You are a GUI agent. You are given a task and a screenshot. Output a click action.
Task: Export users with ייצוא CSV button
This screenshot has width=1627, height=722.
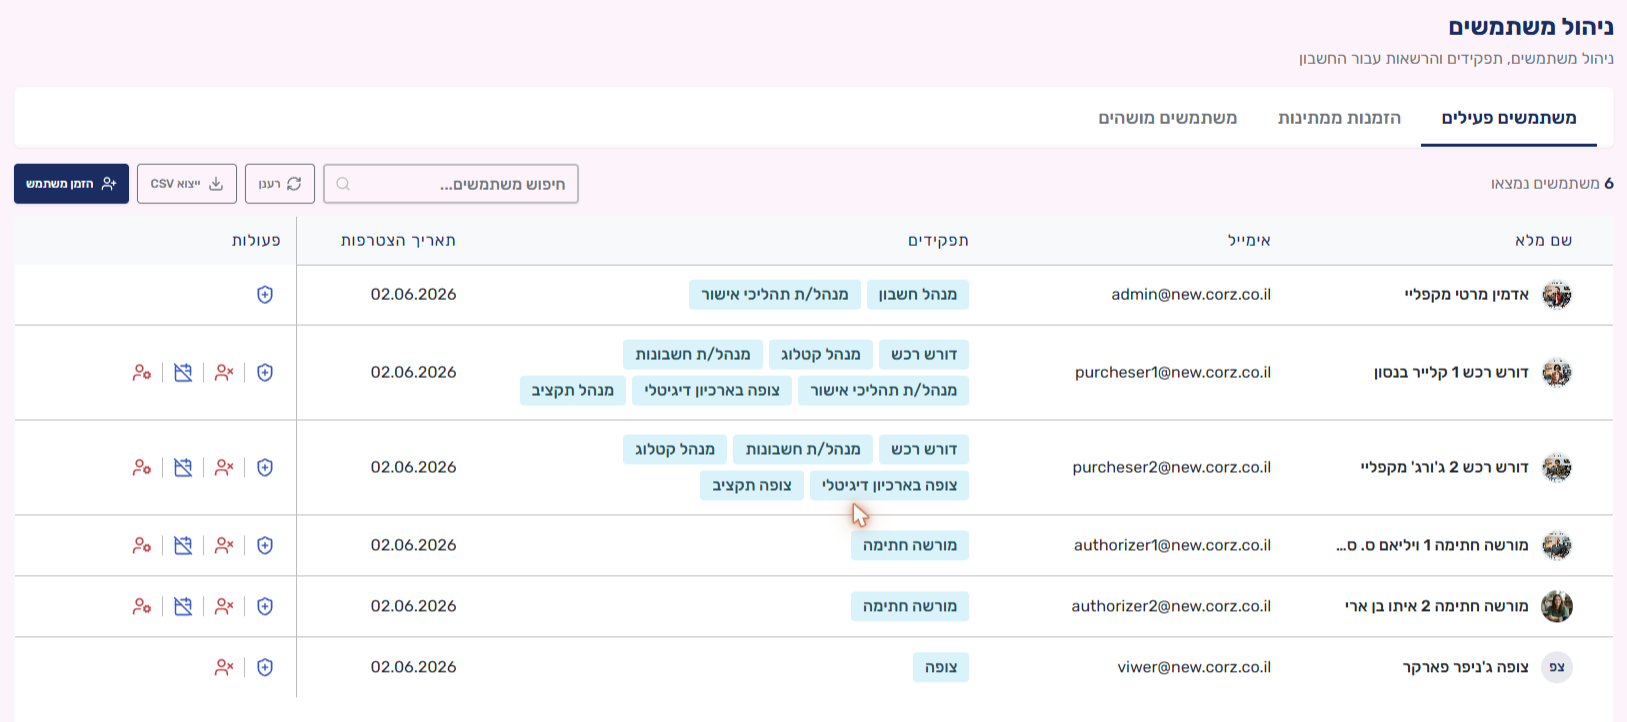click(x=187, y=184)
